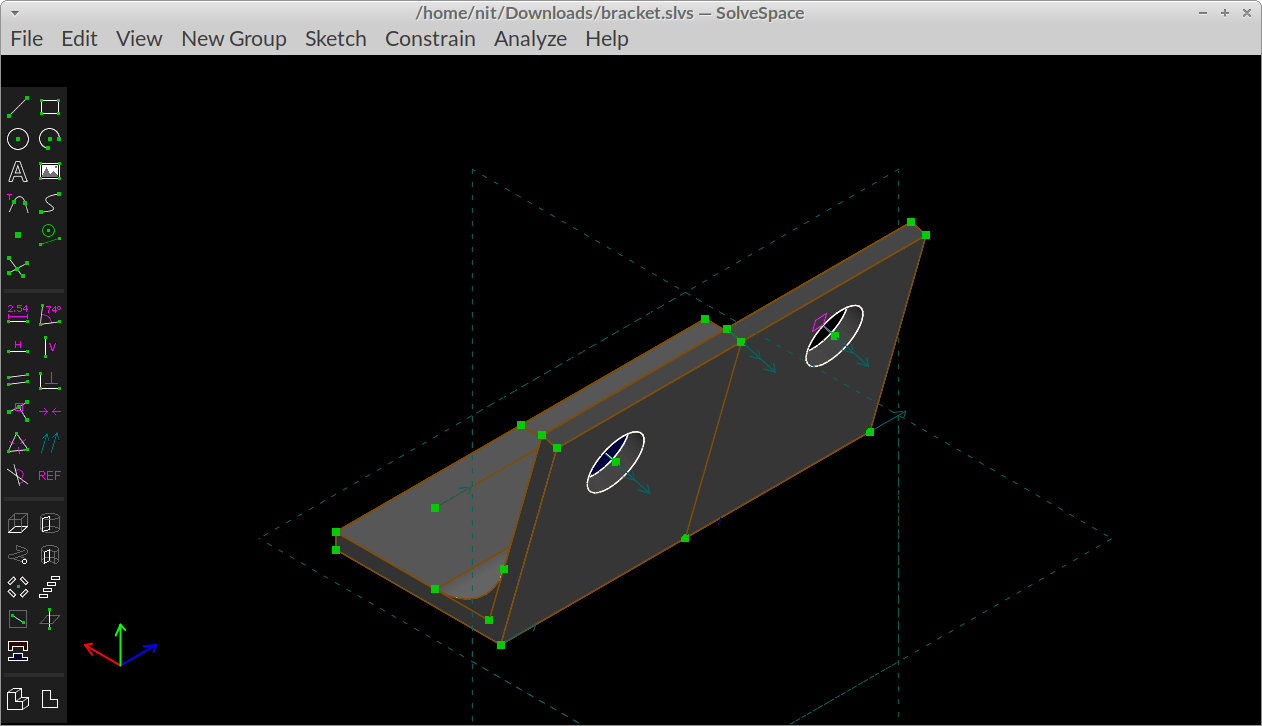Toggle the REF reference dimension mode
This screenshot has width=1262, height=726.
click(x=49, y=475)
